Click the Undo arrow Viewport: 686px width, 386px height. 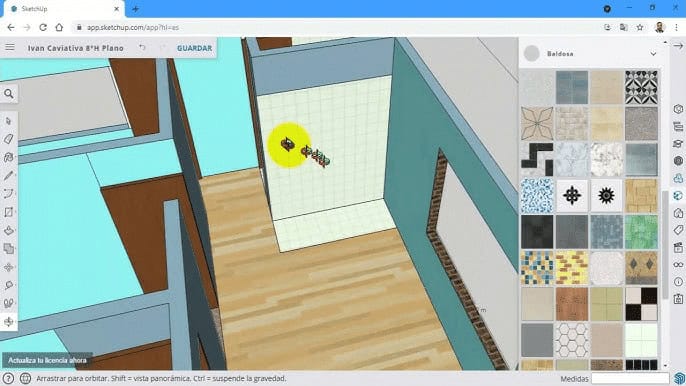pyautogui.click(x=142, y=47)
